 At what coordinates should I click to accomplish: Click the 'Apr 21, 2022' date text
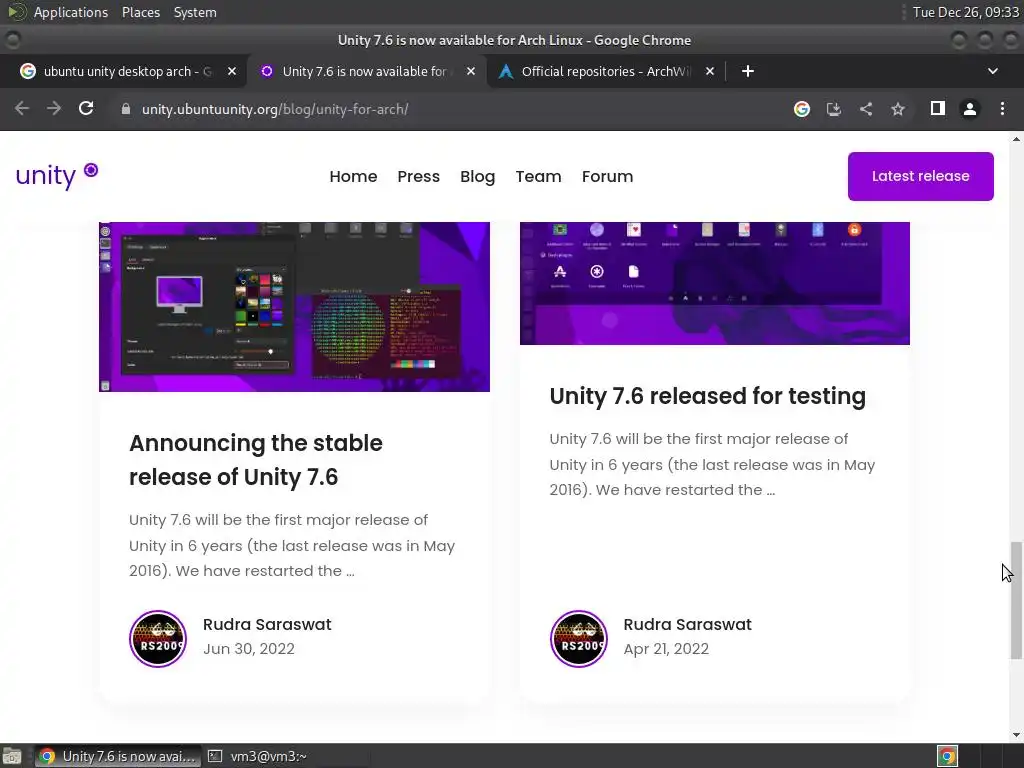click(x=666, y=648)
